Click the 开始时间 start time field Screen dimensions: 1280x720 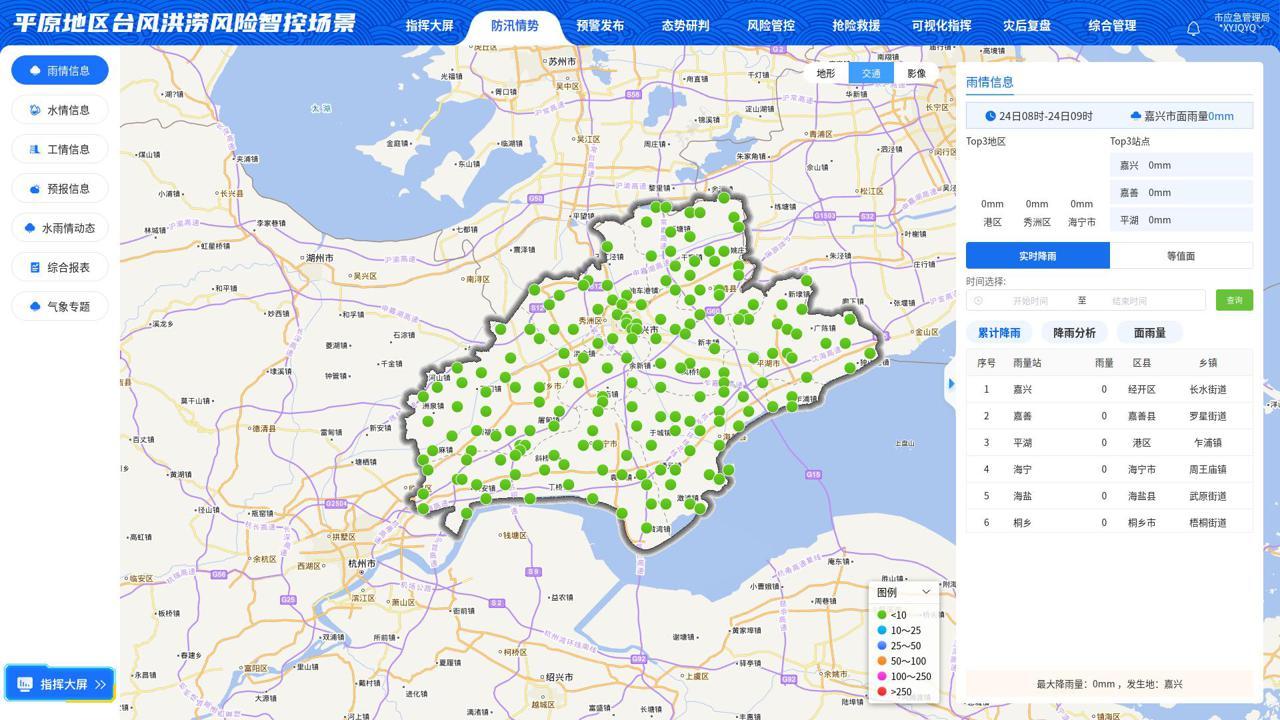click(1029, 300)
